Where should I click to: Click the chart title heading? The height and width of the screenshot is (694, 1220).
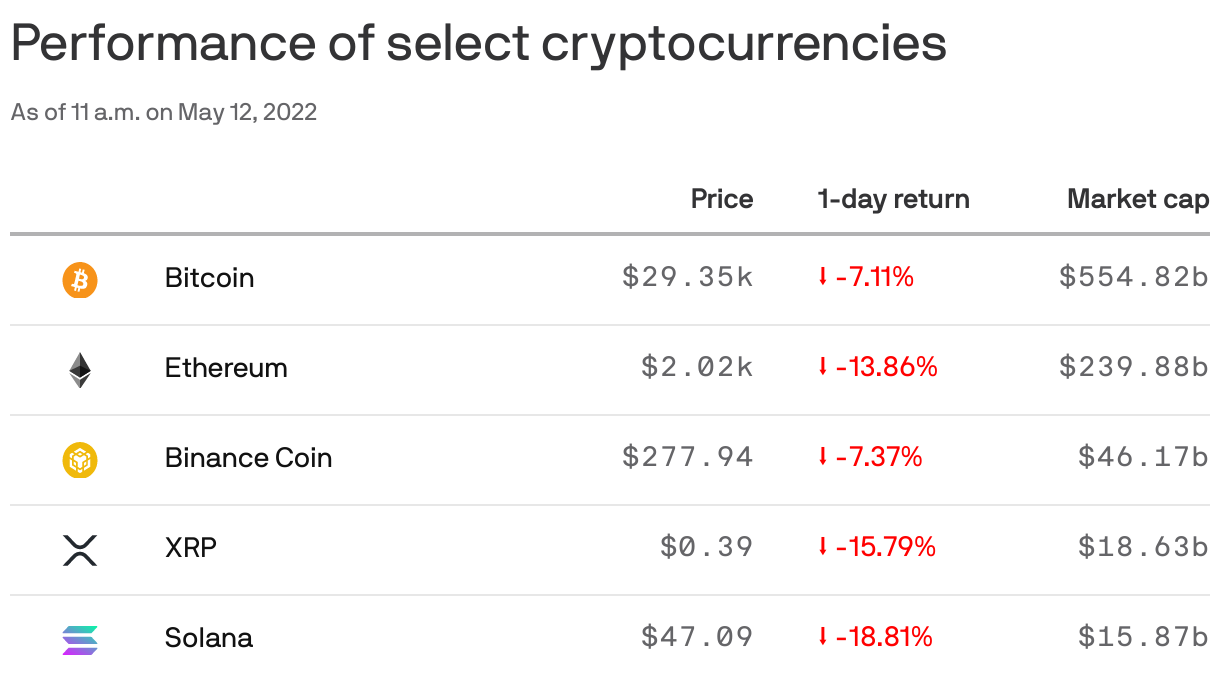pyautogui.click(x=478, y=44)
